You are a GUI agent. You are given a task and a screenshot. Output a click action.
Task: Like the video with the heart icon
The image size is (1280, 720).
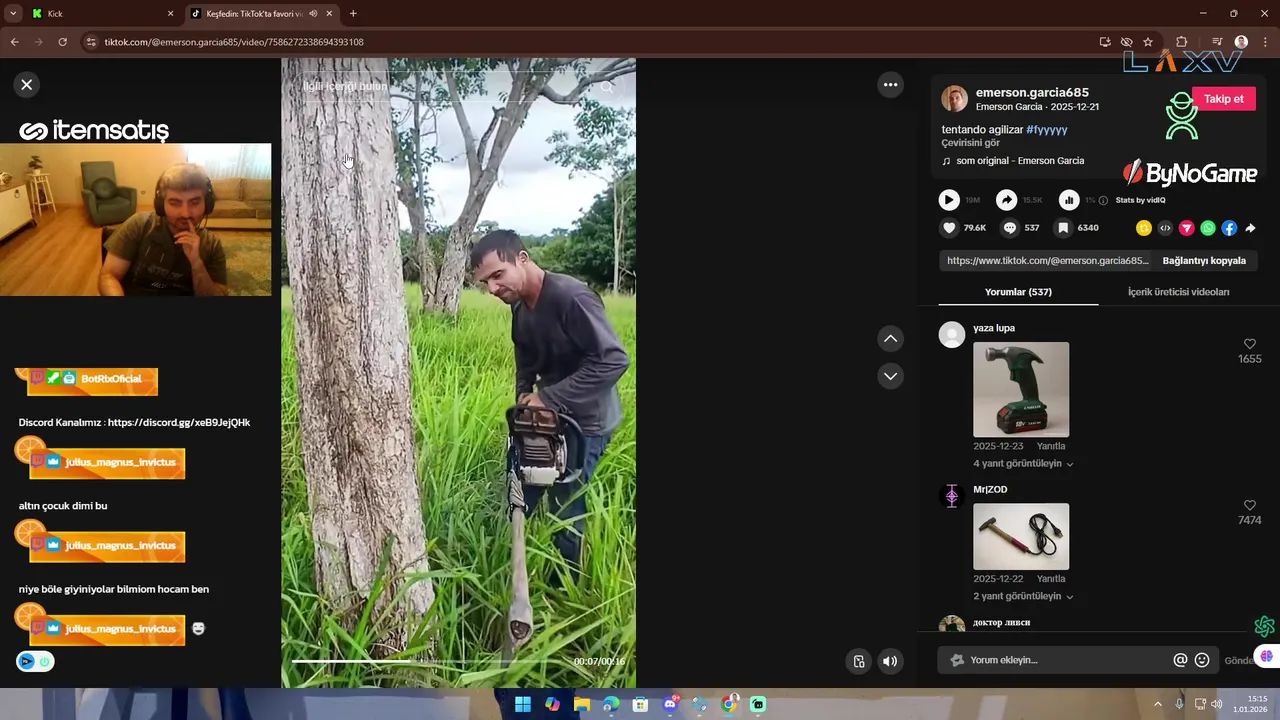949,228
